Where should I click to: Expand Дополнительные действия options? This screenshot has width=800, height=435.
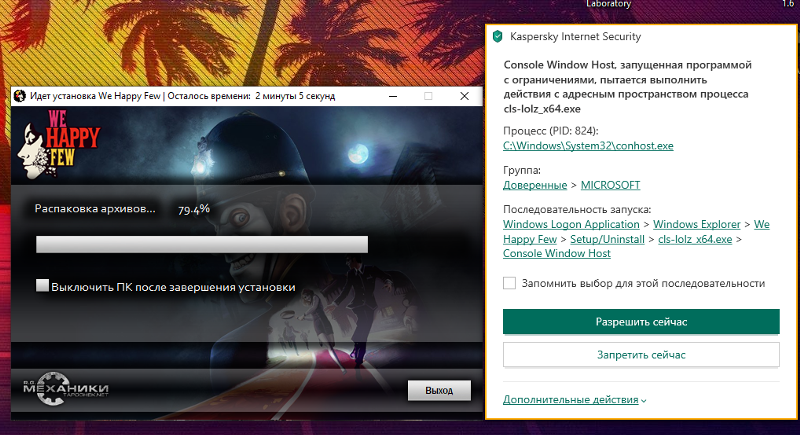[x=574, y=400]
